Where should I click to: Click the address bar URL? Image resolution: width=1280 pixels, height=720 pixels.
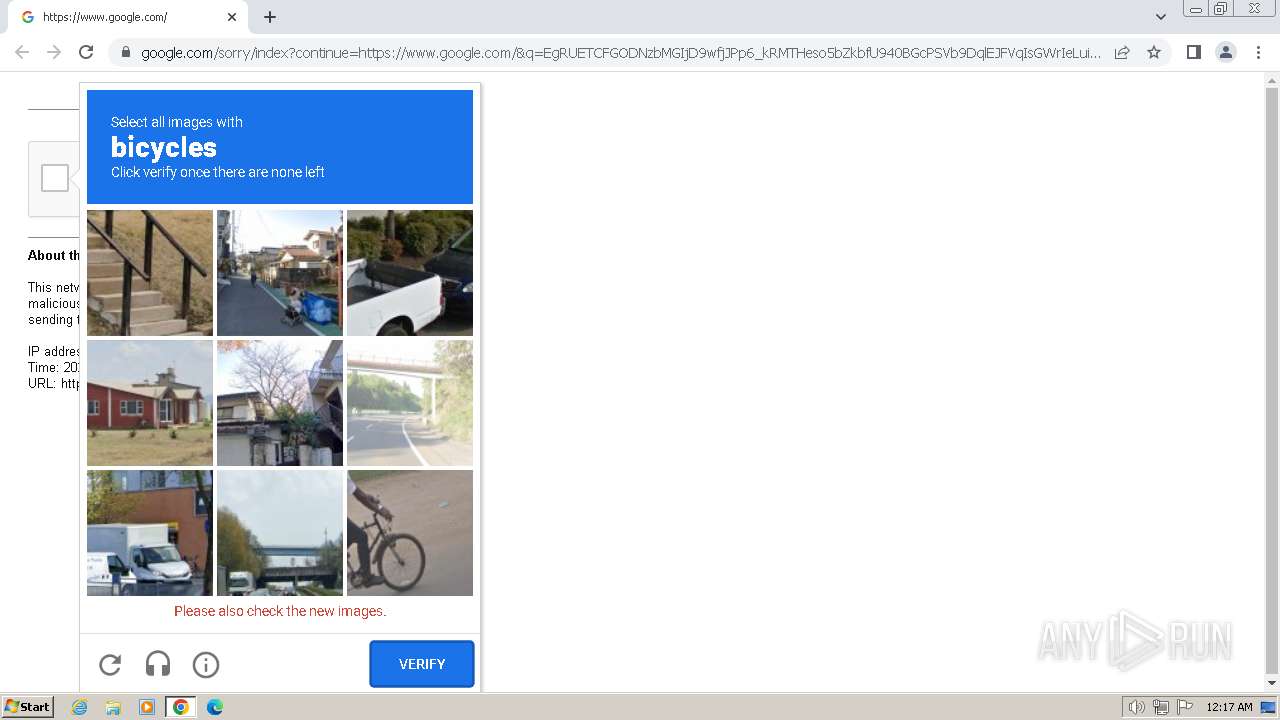pyautogui.click(x=620, y=53)
